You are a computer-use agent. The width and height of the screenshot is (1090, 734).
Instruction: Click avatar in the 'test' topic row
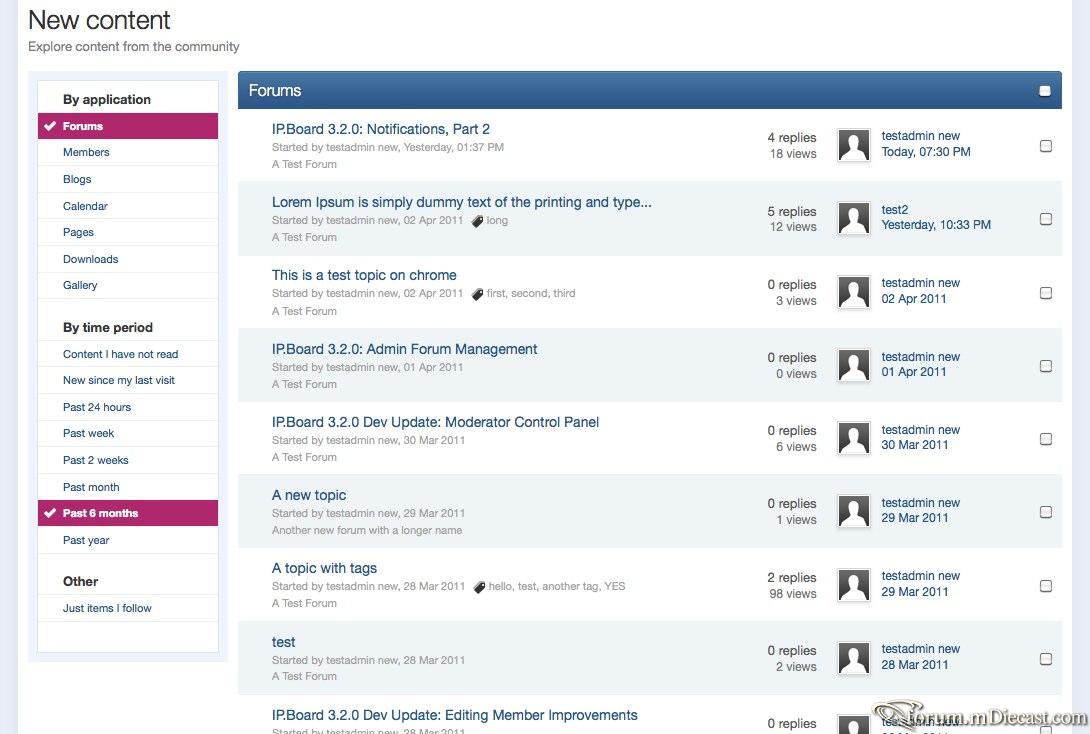click(854, 658)
